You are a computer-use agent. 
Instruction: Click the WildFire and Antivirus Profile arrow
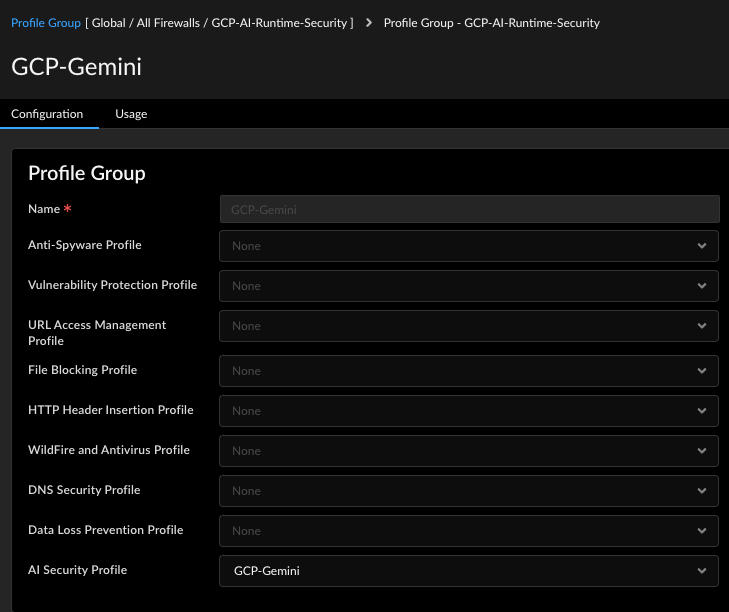702,451
